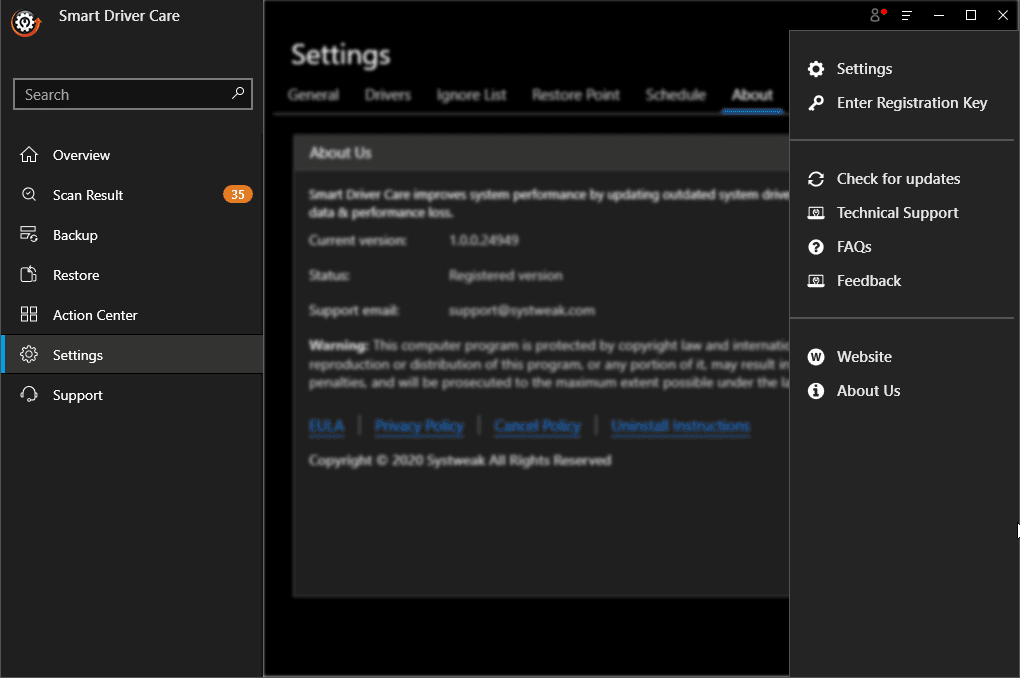Click the user account icon with red dot
The width and height of the screenshot is (1020, 678).
coord(878,15)
